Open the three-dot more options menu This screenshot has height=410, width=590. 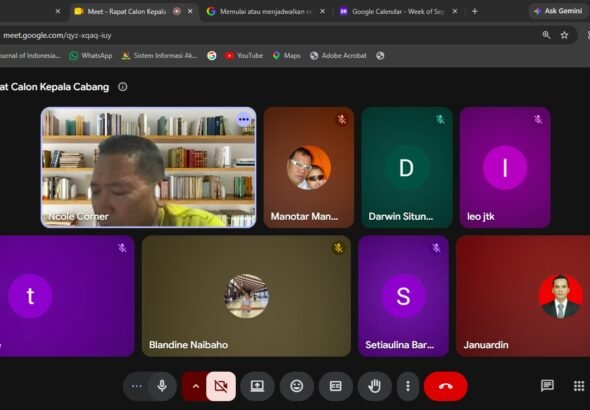click(x=408, y=386)
